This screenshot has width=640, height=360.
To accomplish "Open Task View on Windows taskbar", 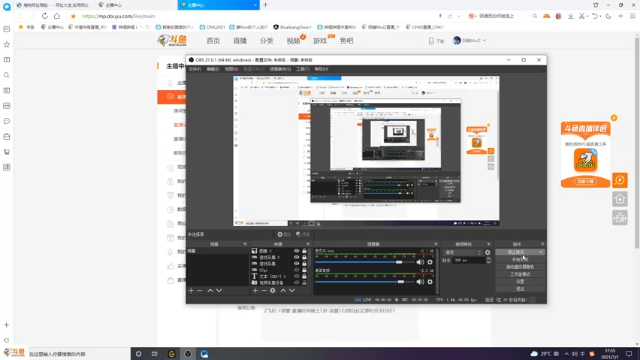I will tap(155, 354).
